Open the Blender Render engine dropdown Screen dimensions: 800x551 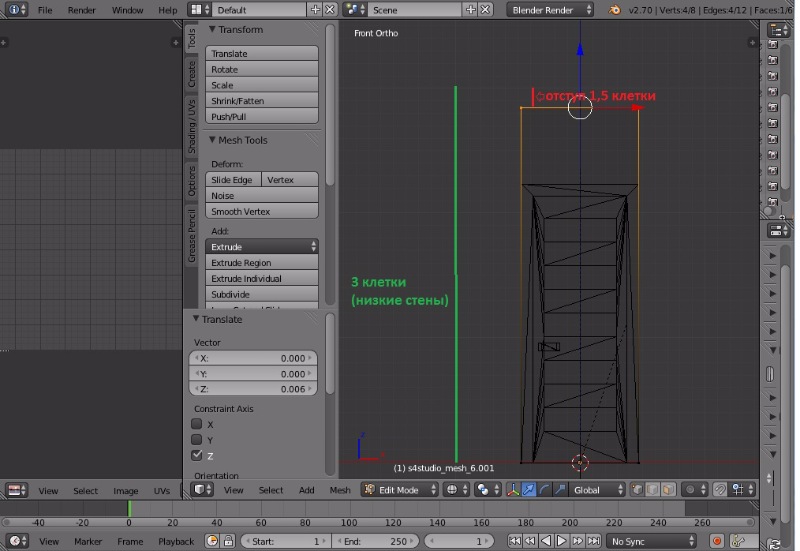551,9
